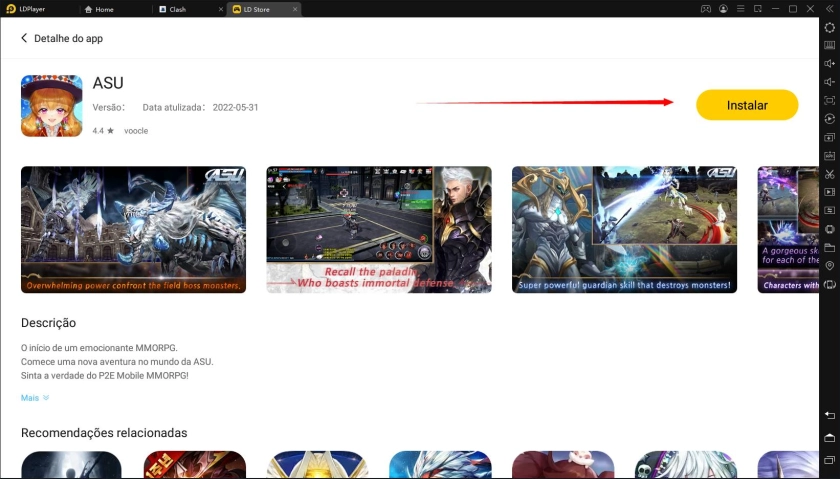The height and width of the screenshot is (479, 840).
Task: Expand description with the Mais link
Action: [x=35, y=398]
